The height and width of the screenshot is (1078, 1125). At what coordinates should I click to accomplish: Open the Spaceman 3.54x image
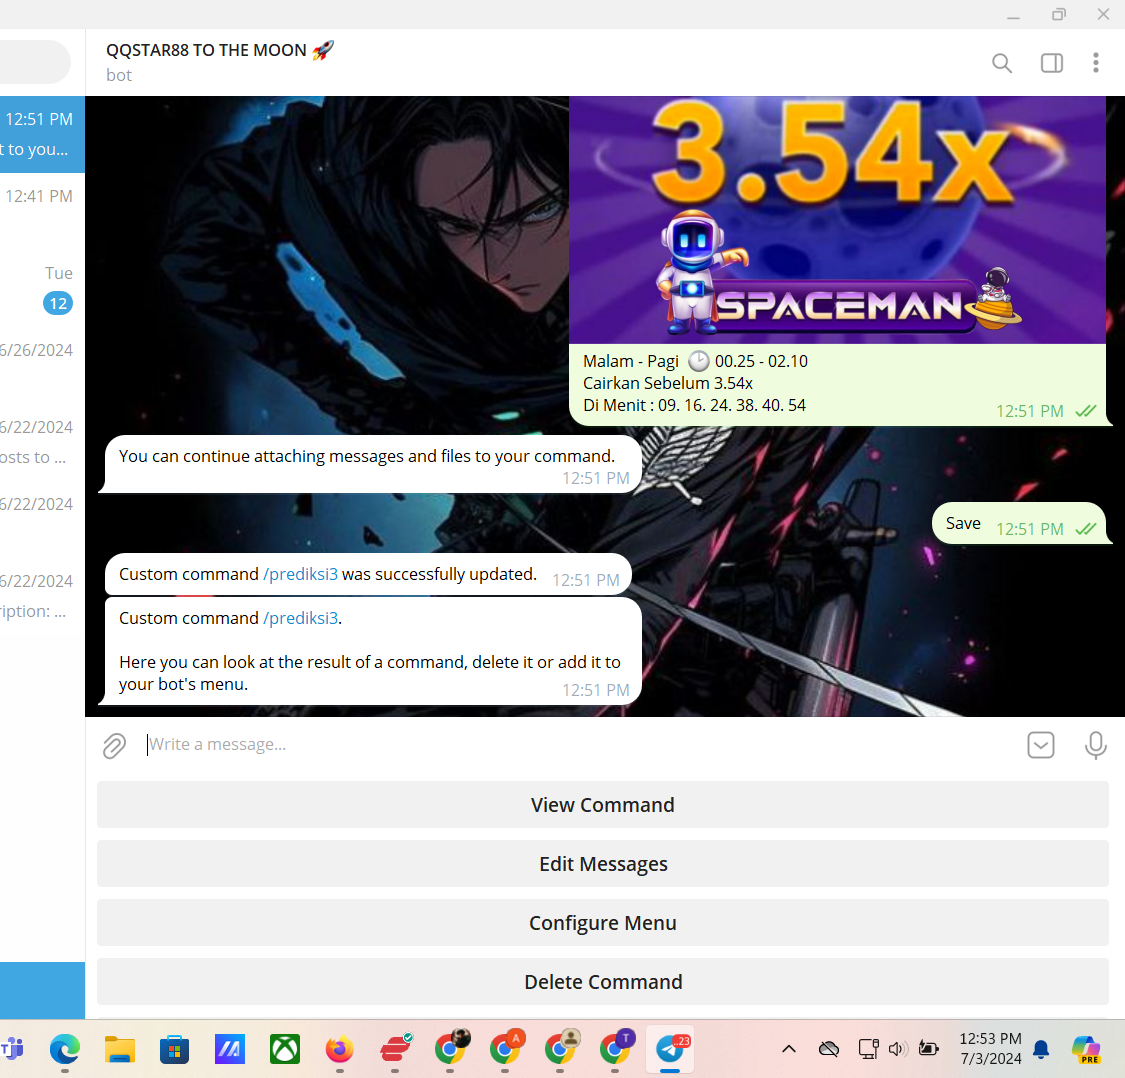coord(837,220)
